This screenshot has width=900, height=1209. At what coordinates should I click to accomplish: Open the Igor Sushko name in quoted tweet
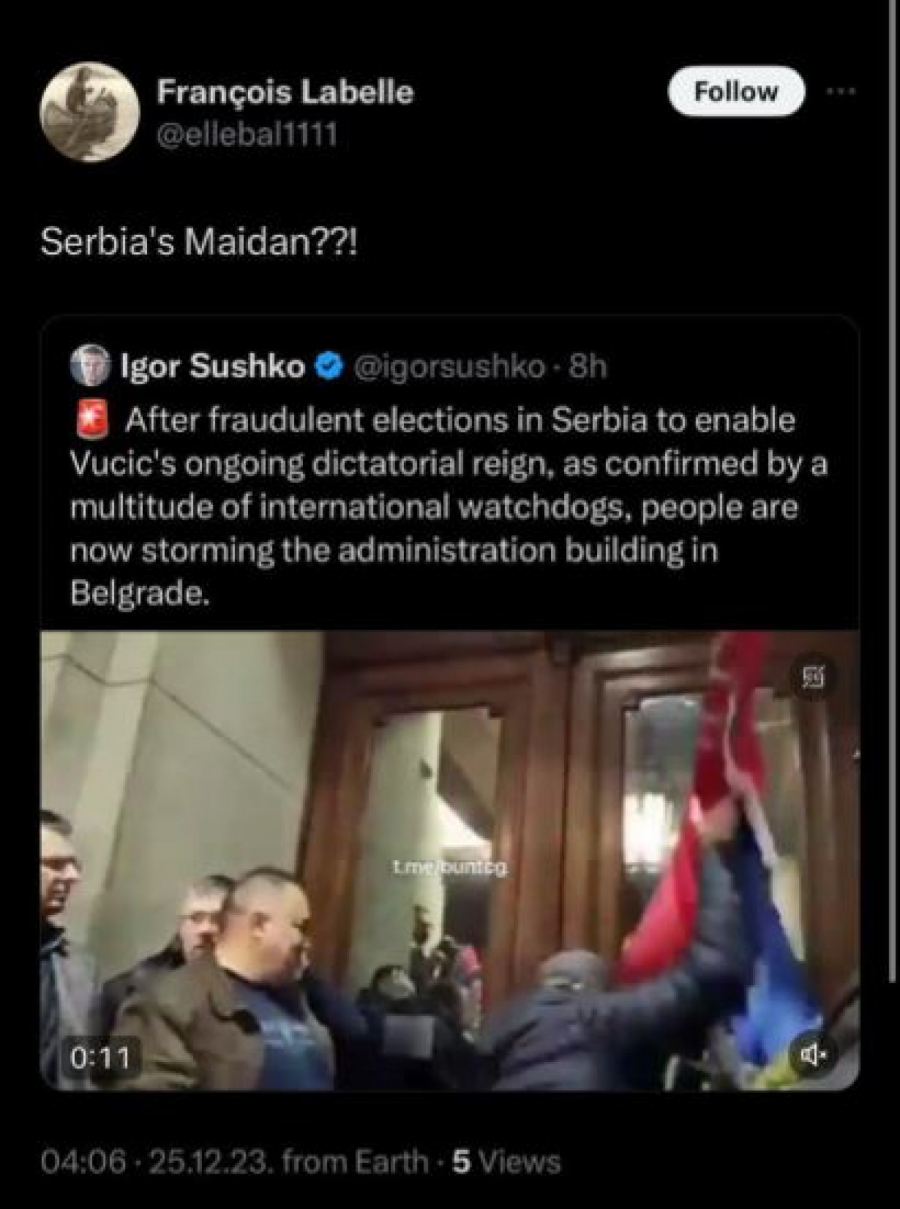click(212, 367)
